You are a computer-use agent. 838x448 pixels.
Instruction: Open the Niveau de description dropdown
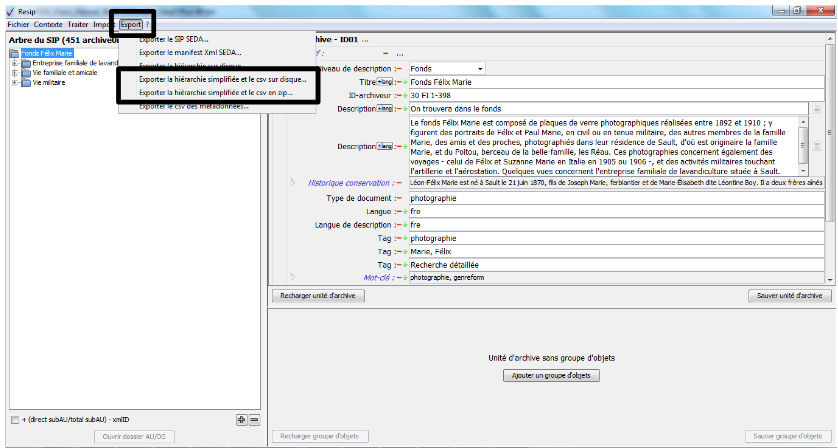(x=480, y=68)
